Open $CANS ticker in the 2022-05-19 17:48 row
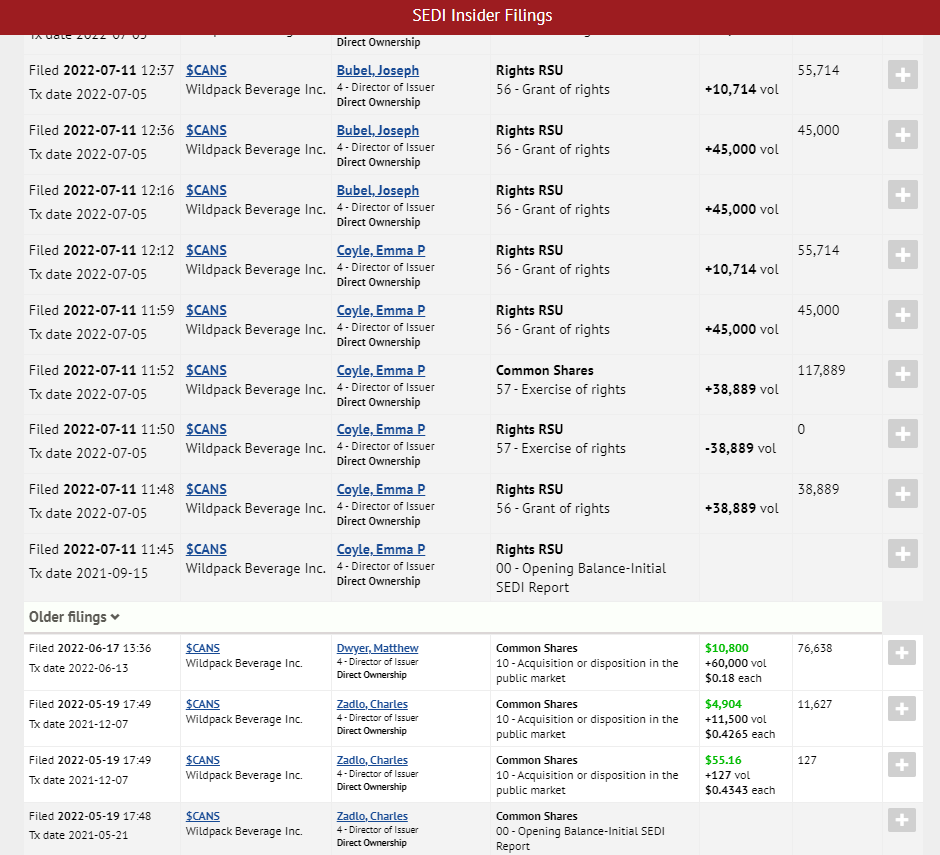 (203, 816)
